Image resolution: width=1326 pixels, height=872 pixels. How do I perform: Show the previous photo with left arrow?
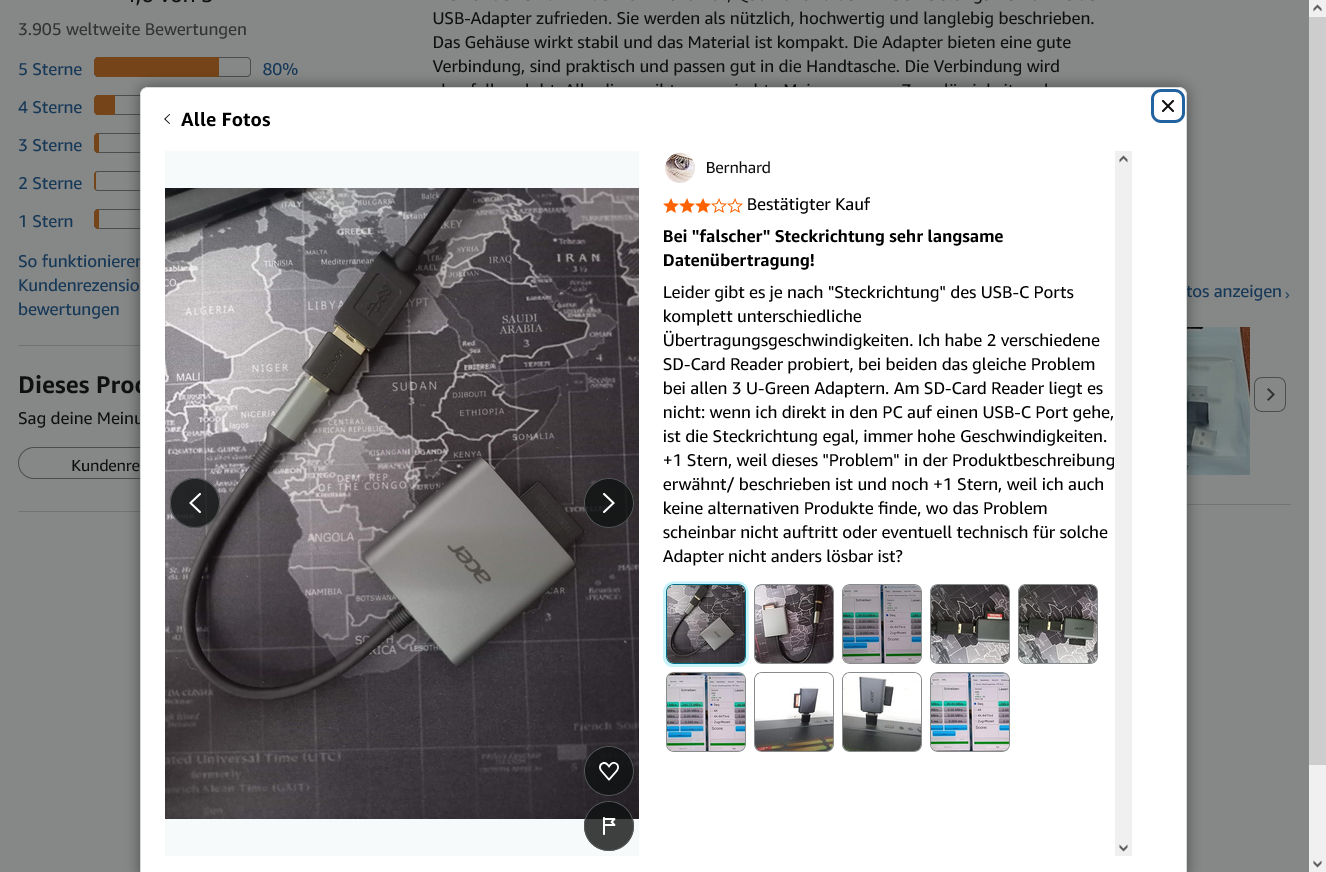[x=195, y=503]
